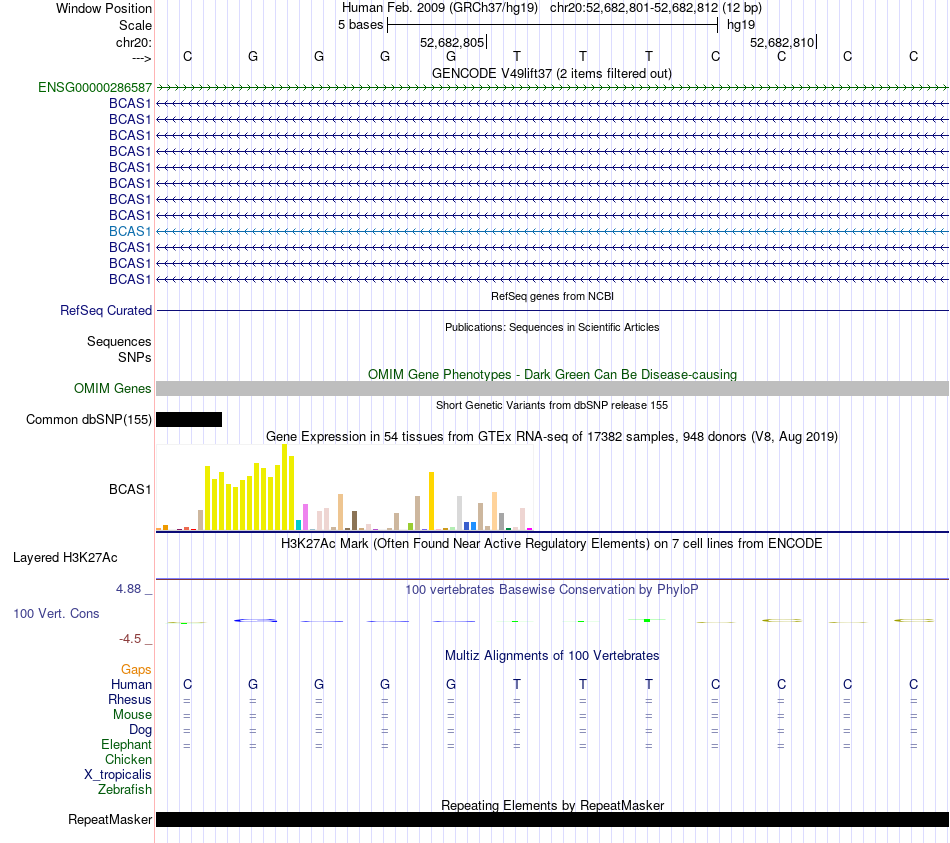Click the 5 bases scale text
Viewport: 950px width, 843px height.
360,25
